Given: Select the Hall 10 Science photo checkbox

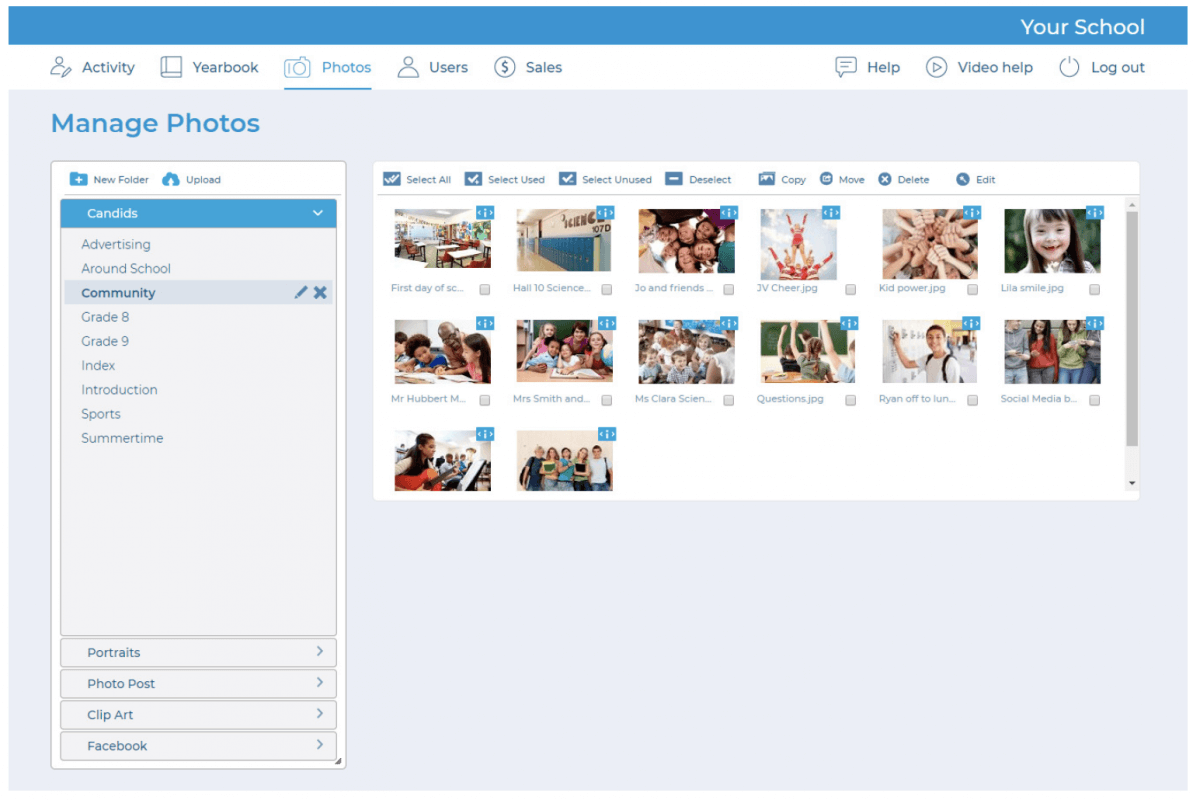Looking at the screenshot, I should (606, 289).
